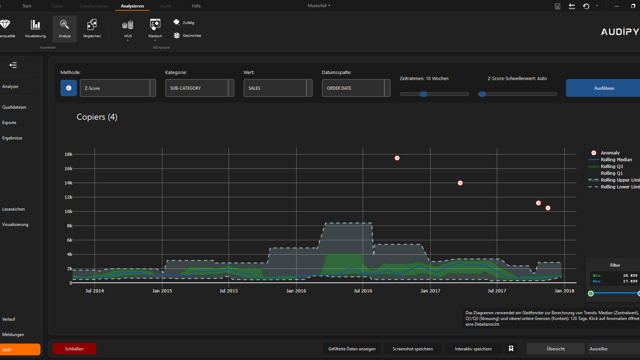
Task: Open Lesezeichen in the sidebar
Action: 13,209
